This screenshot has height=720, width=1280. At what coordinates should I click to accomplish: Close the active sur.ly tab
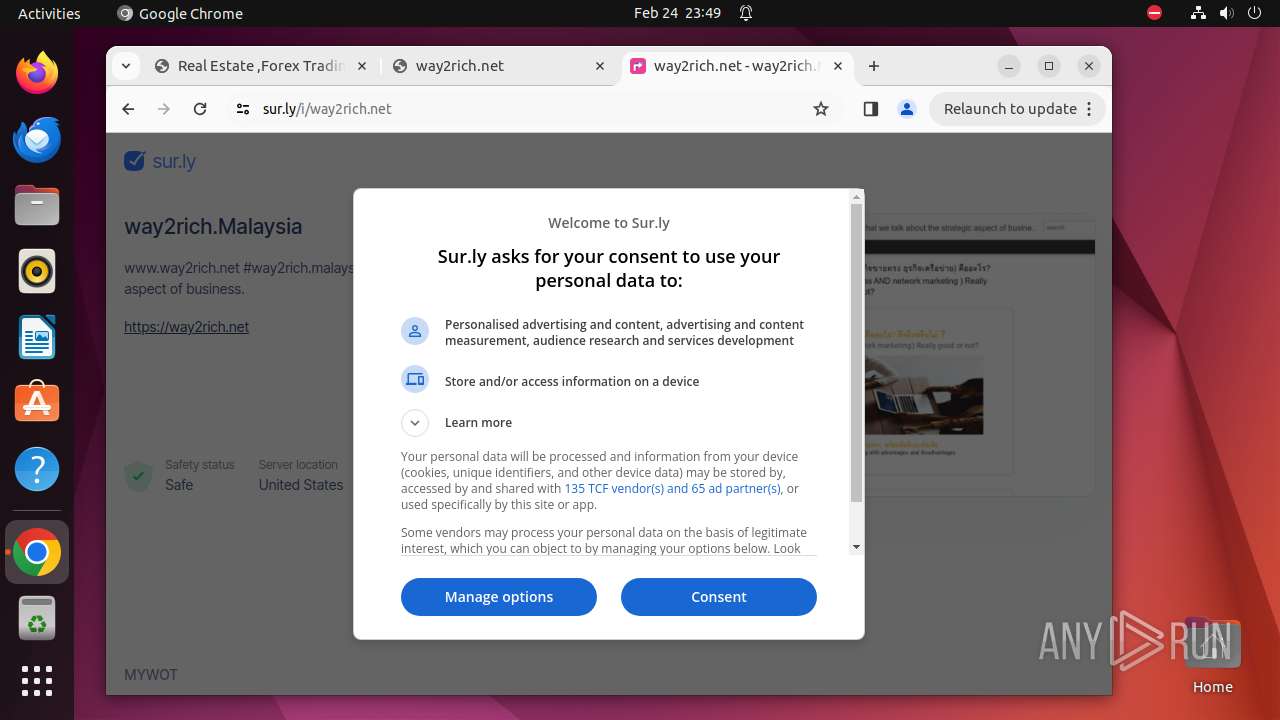pos(838,66)
